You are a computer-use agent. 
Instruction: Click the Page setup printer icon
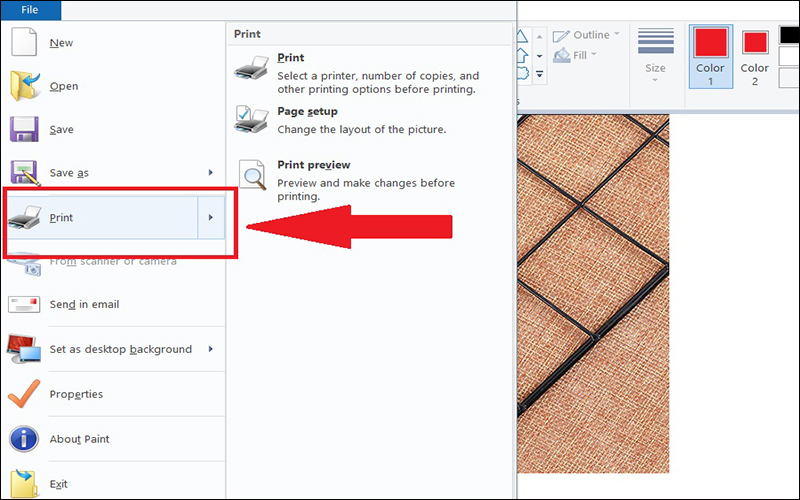[250, 120]
